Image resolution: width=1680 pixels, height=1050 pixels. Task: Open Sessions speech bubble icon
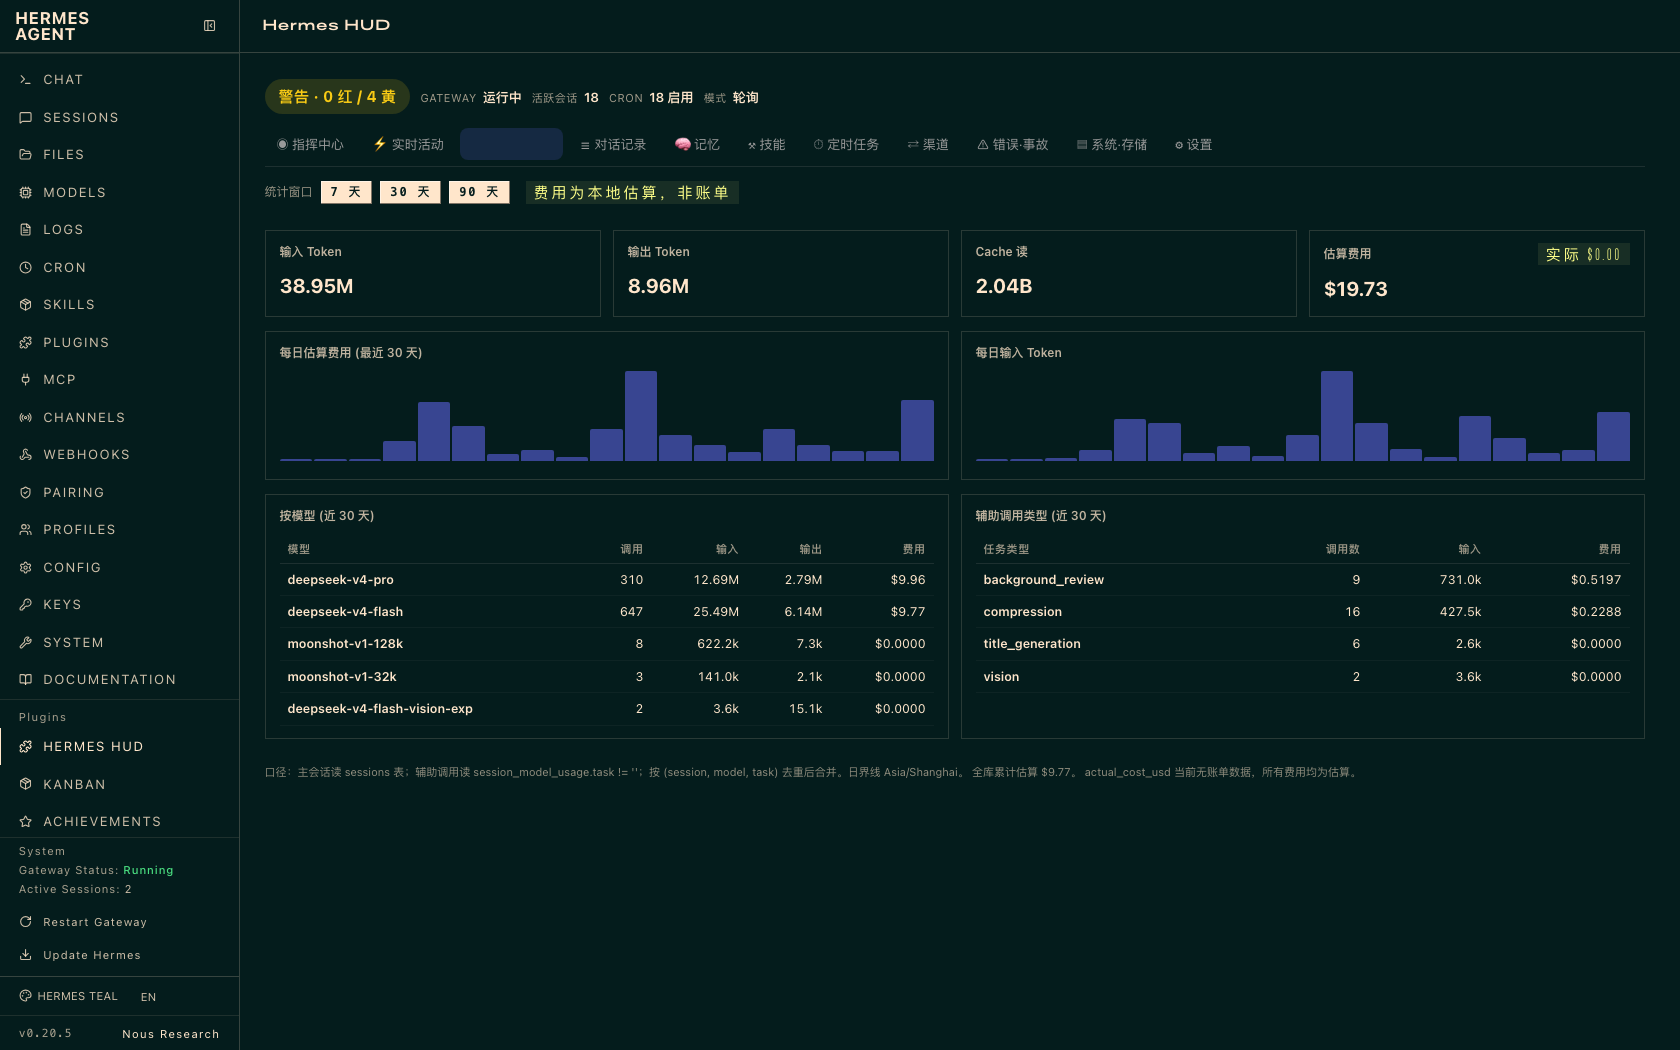click(26, 118)
